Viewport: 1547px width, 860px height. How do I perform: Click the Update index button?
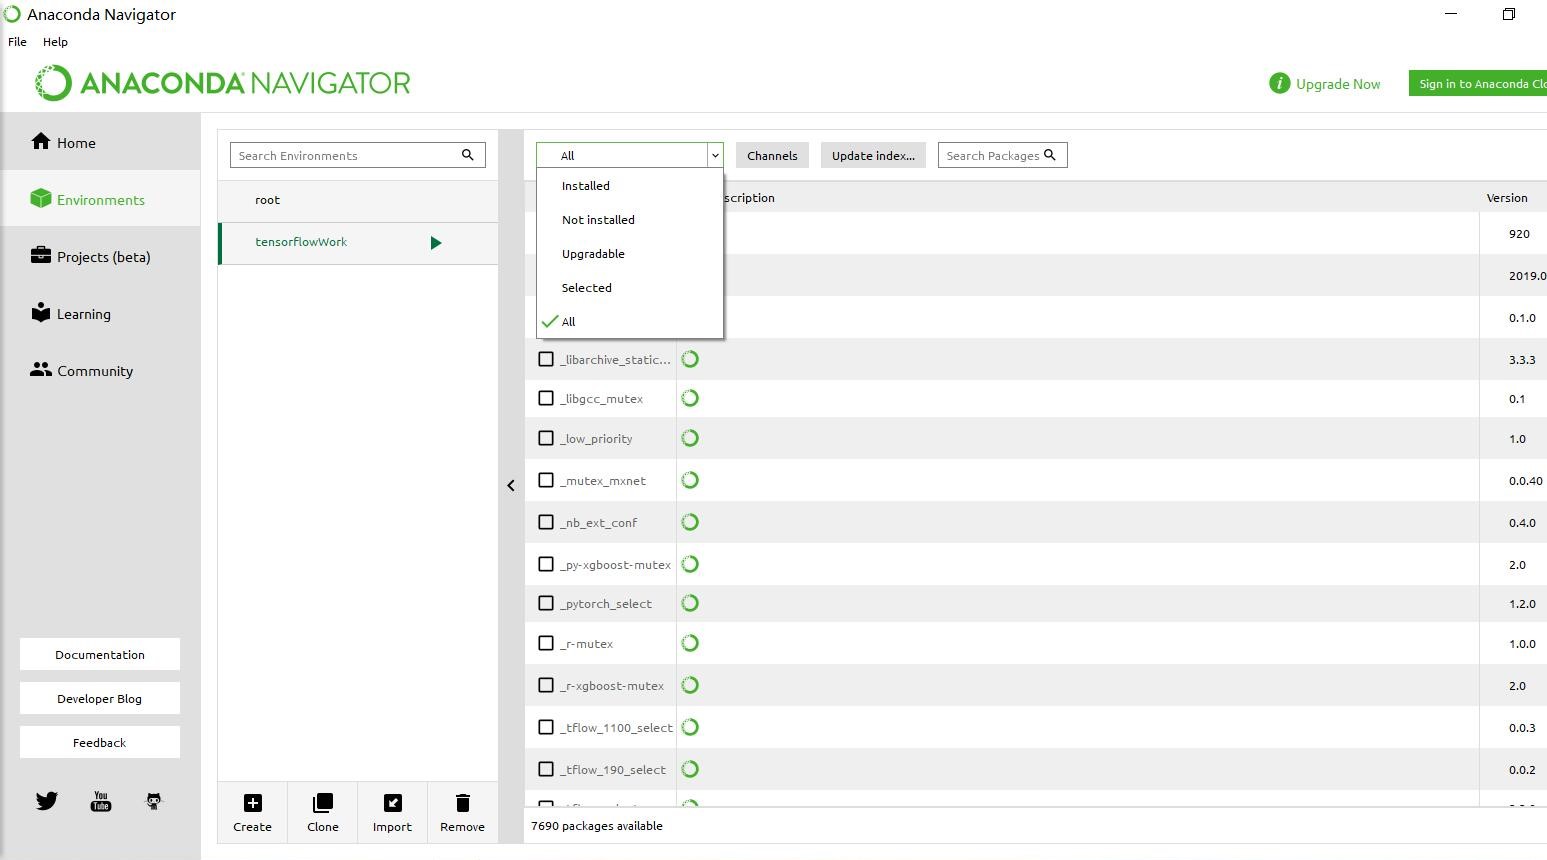873,155
